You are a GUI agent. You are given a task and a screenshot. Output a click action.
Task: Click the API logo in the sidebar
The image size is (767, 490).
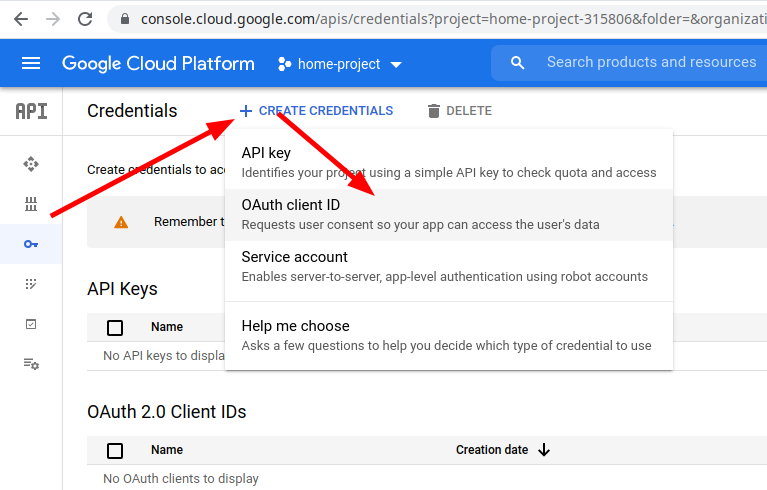31,111
